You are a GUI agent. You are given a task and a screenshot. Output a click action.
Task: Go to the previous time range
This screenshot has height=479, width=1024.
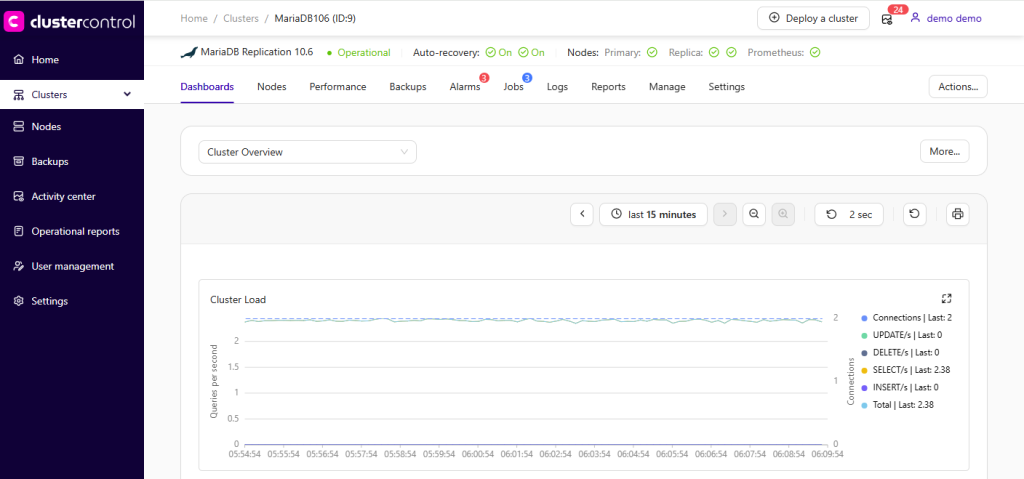point(581,214)
